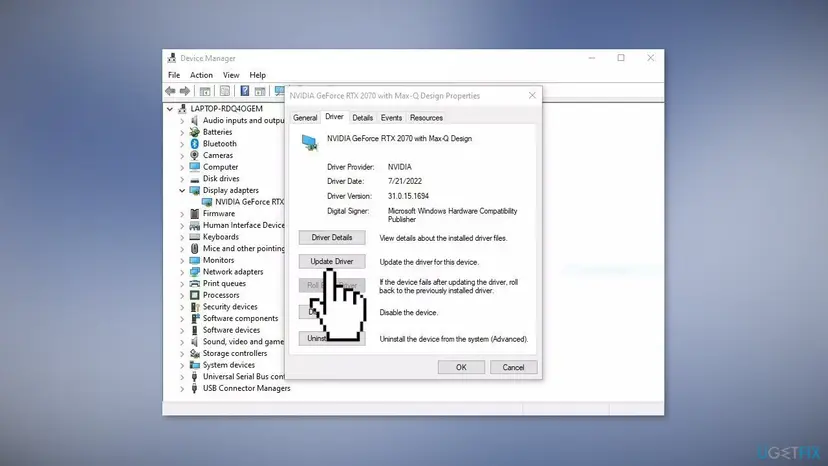Image resolution: width=828 pixels, height=466 pixels.
Task: Open the Action menu
Action: click(201, 75)
